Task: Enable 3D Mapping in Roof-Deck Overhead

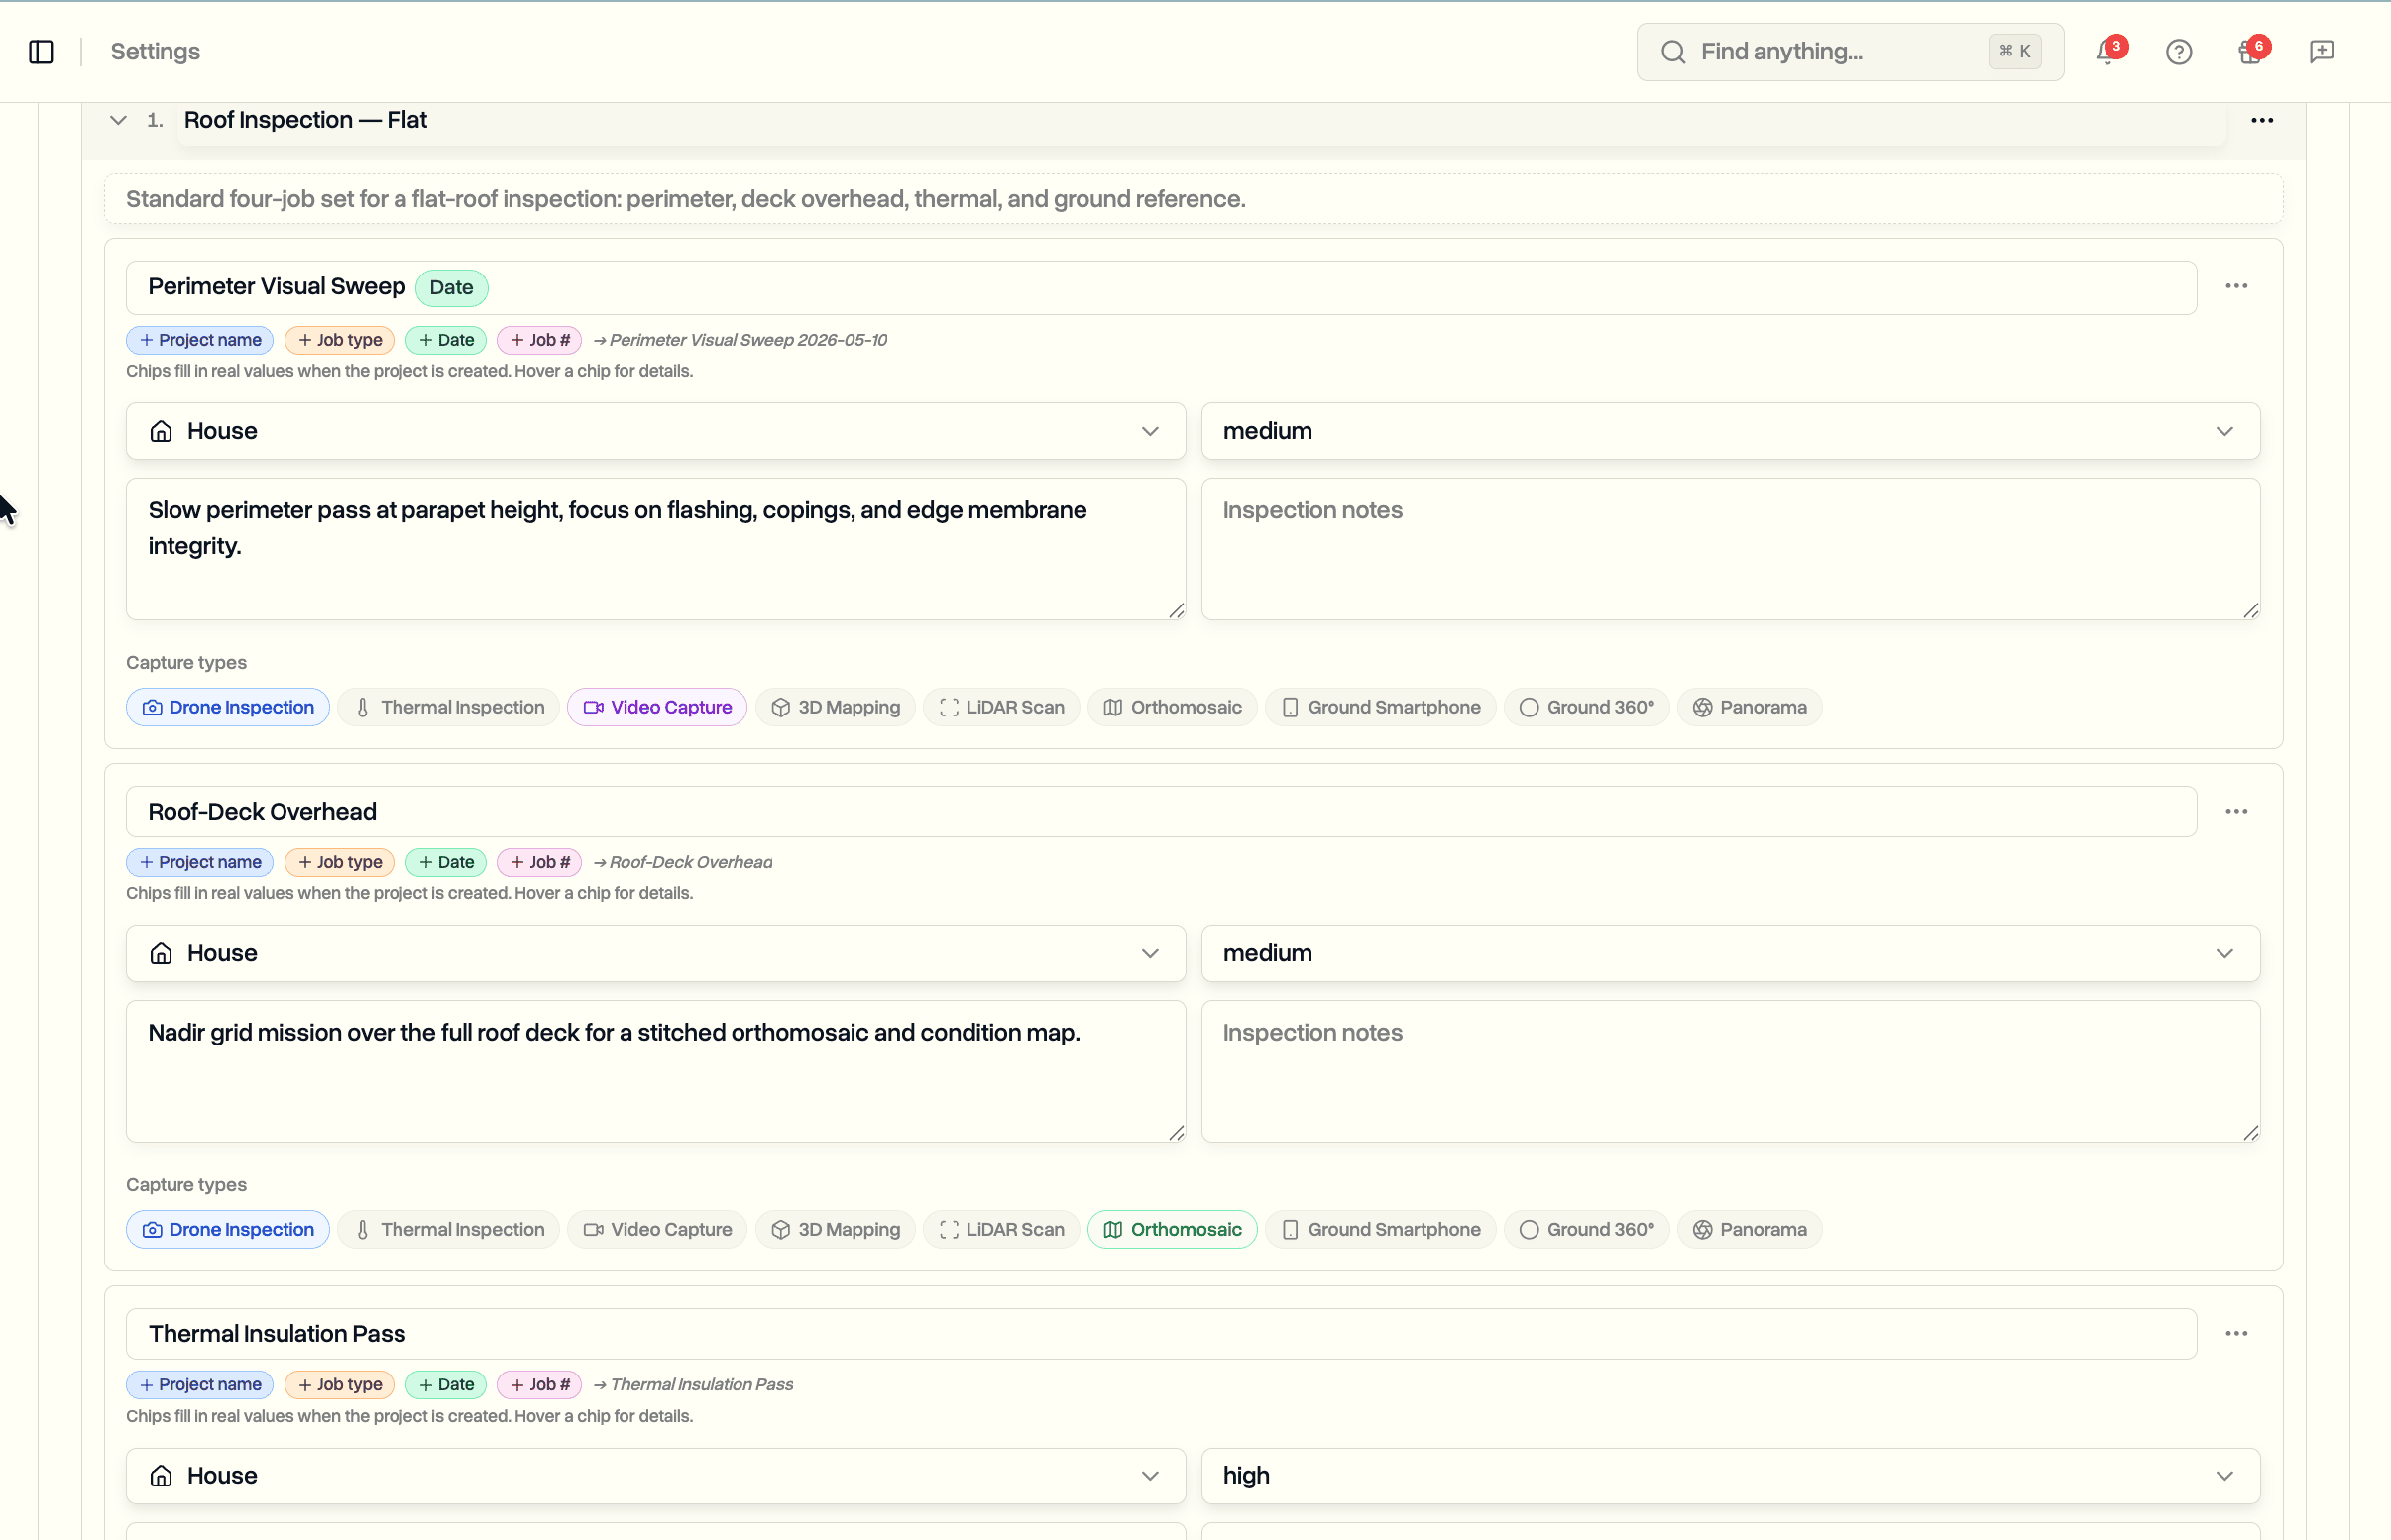Action: tap(835, 1229)
